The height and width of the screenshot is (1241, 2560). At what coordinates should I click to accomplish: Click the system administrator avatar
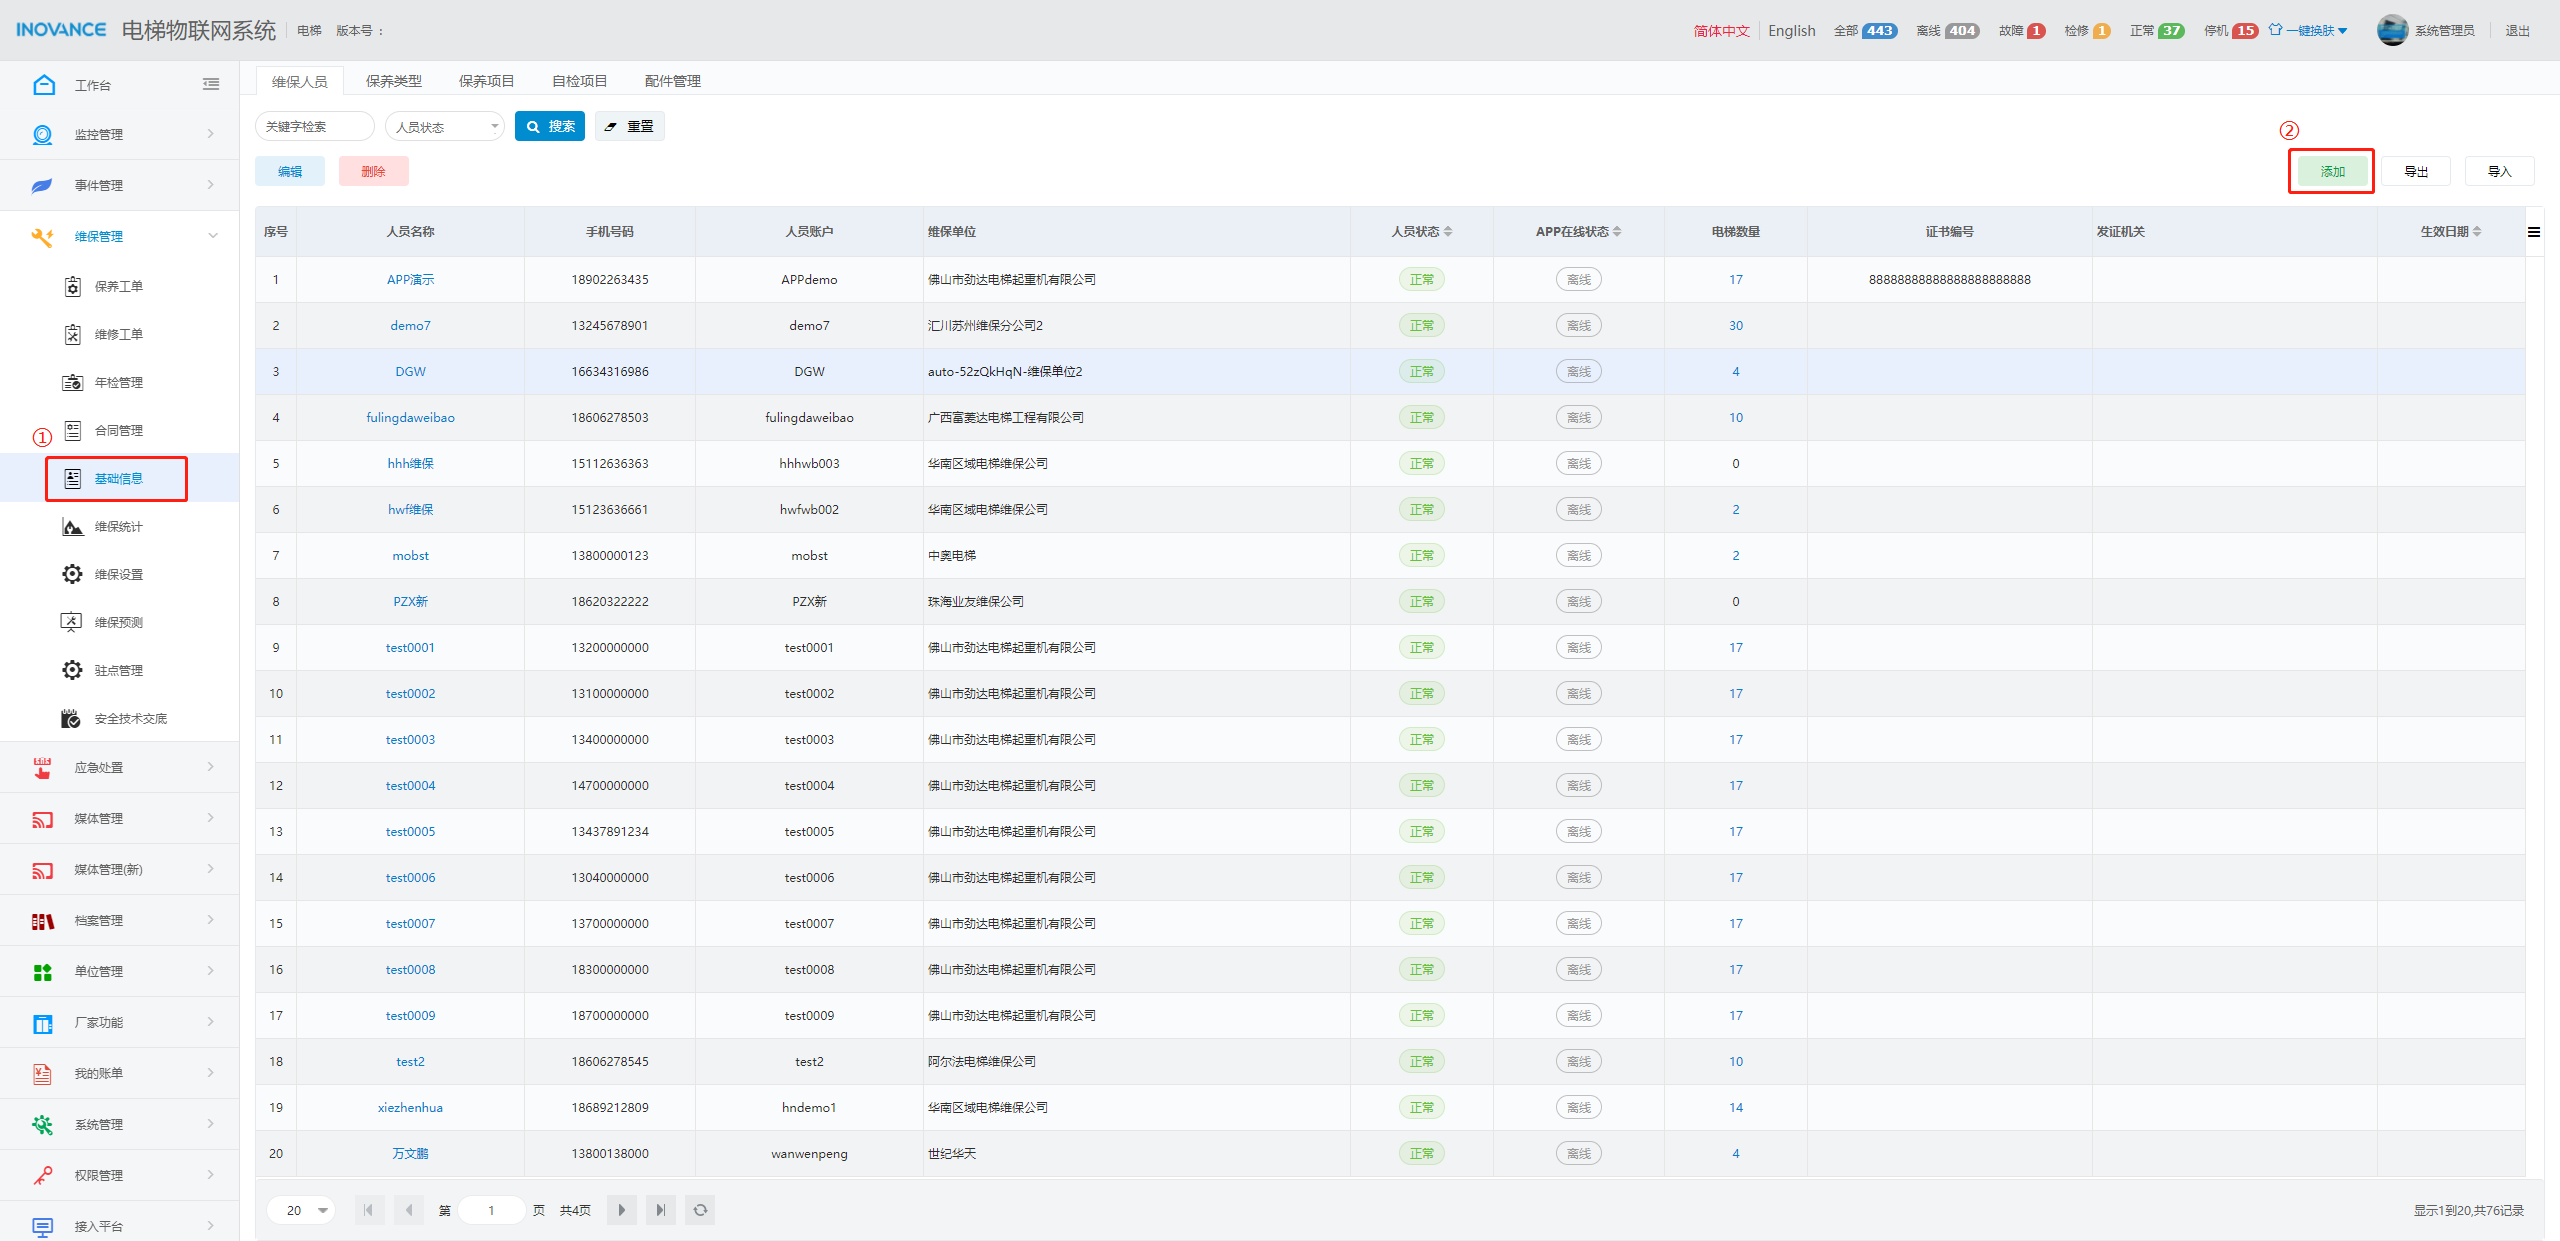coord(2391,31)
